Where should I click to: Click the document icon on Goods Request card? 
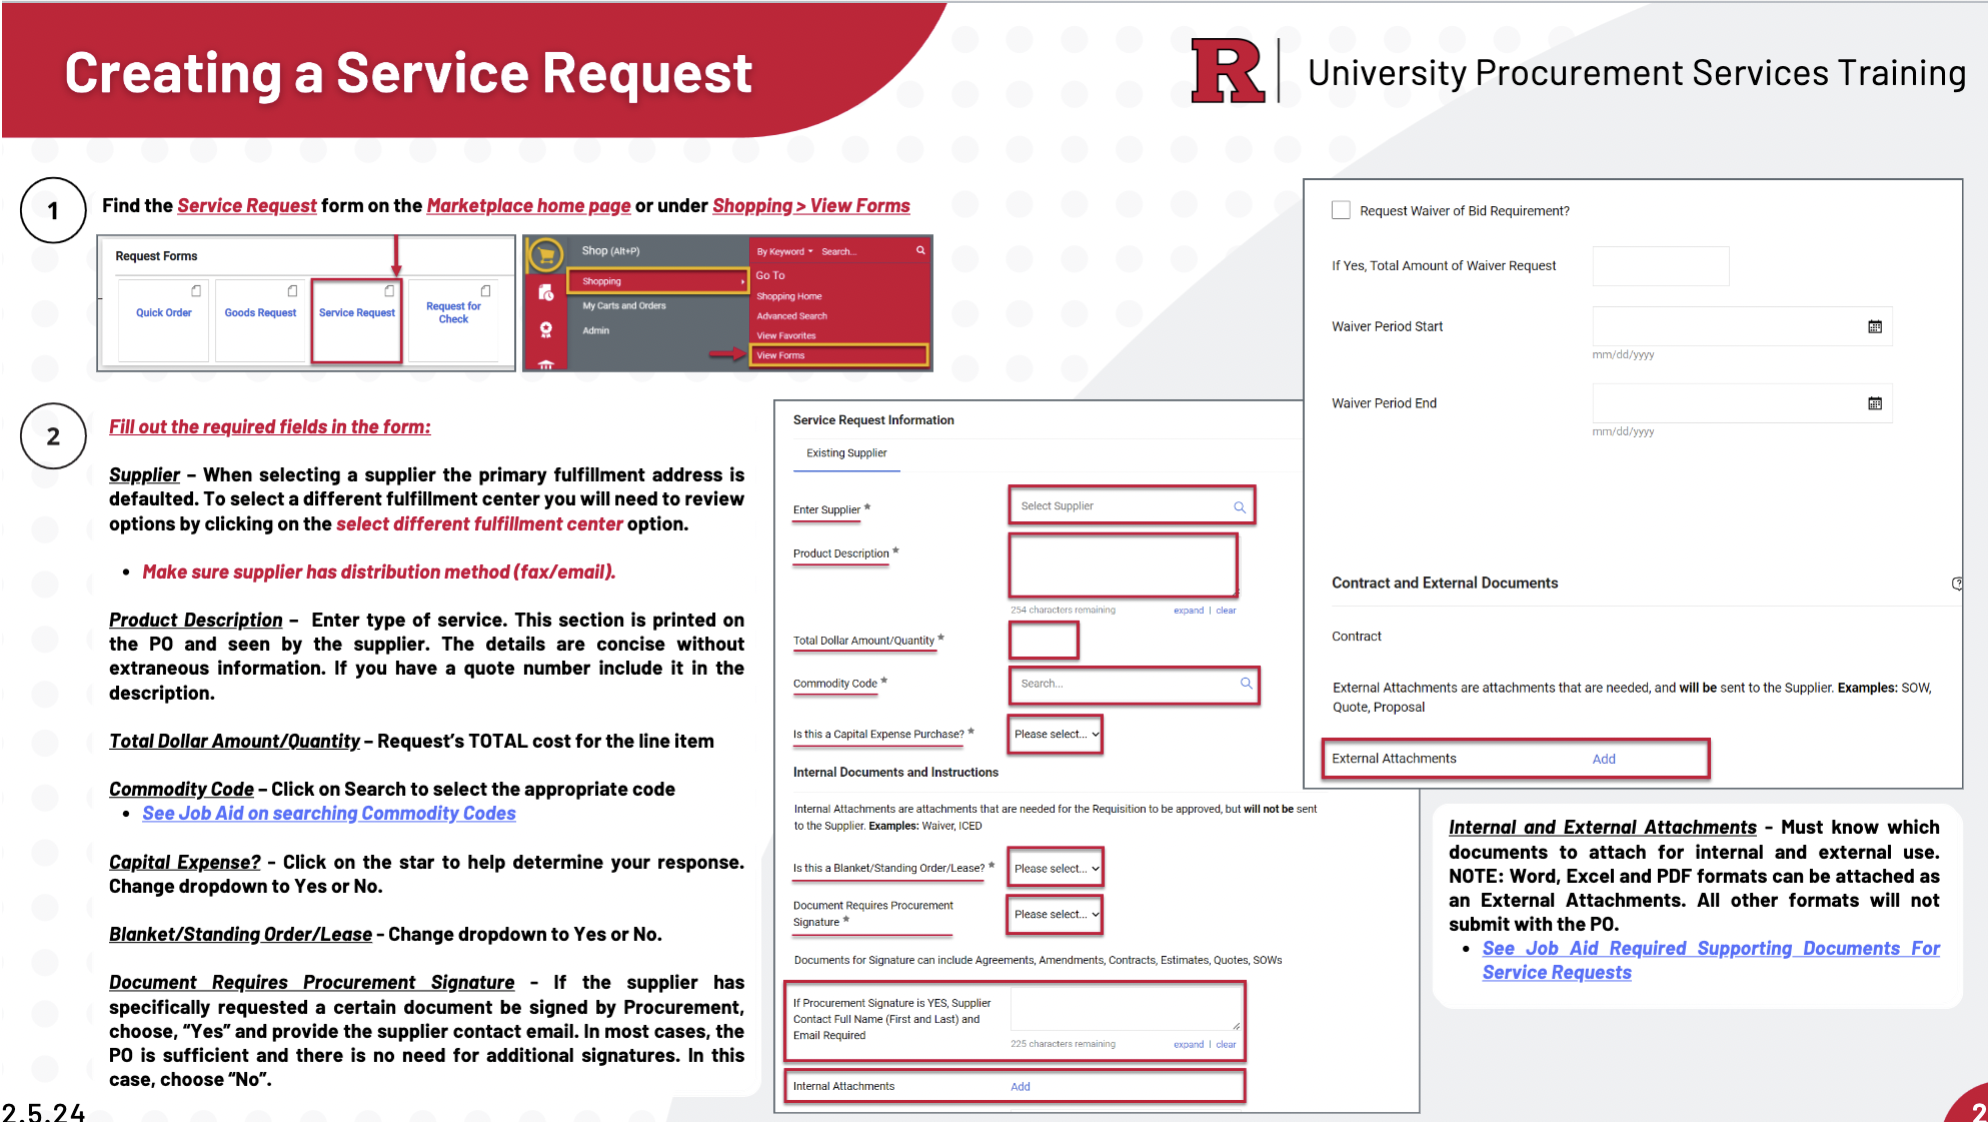pyautogui.click(x=292, y=291)
